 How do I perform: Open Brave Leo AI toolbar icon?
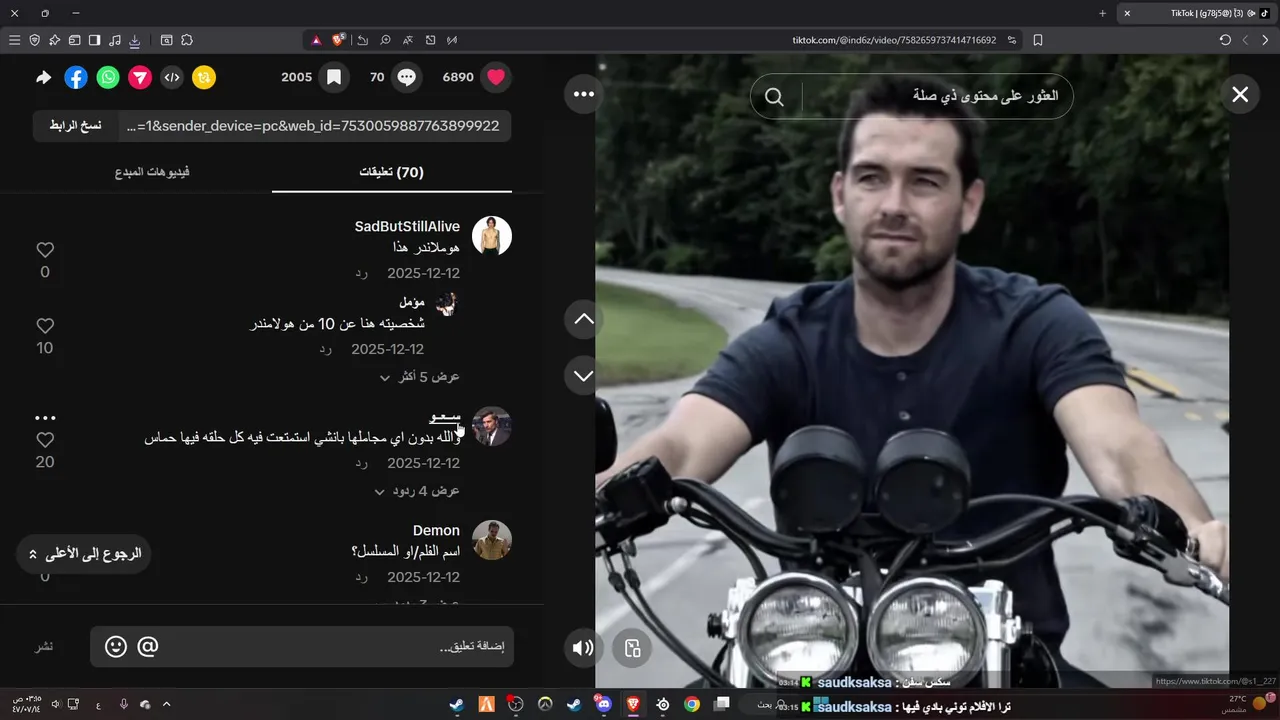[54, 40]
